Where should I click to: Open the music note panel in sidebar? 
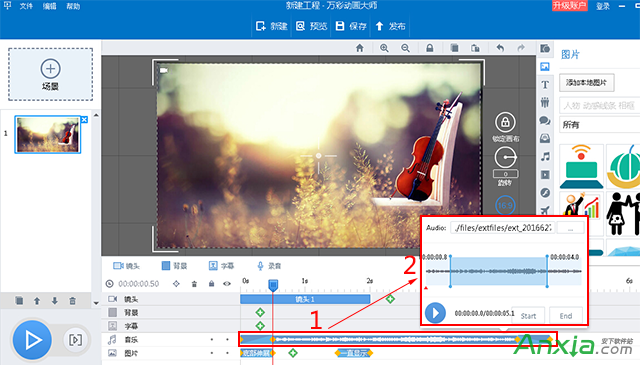click(545, 156)
